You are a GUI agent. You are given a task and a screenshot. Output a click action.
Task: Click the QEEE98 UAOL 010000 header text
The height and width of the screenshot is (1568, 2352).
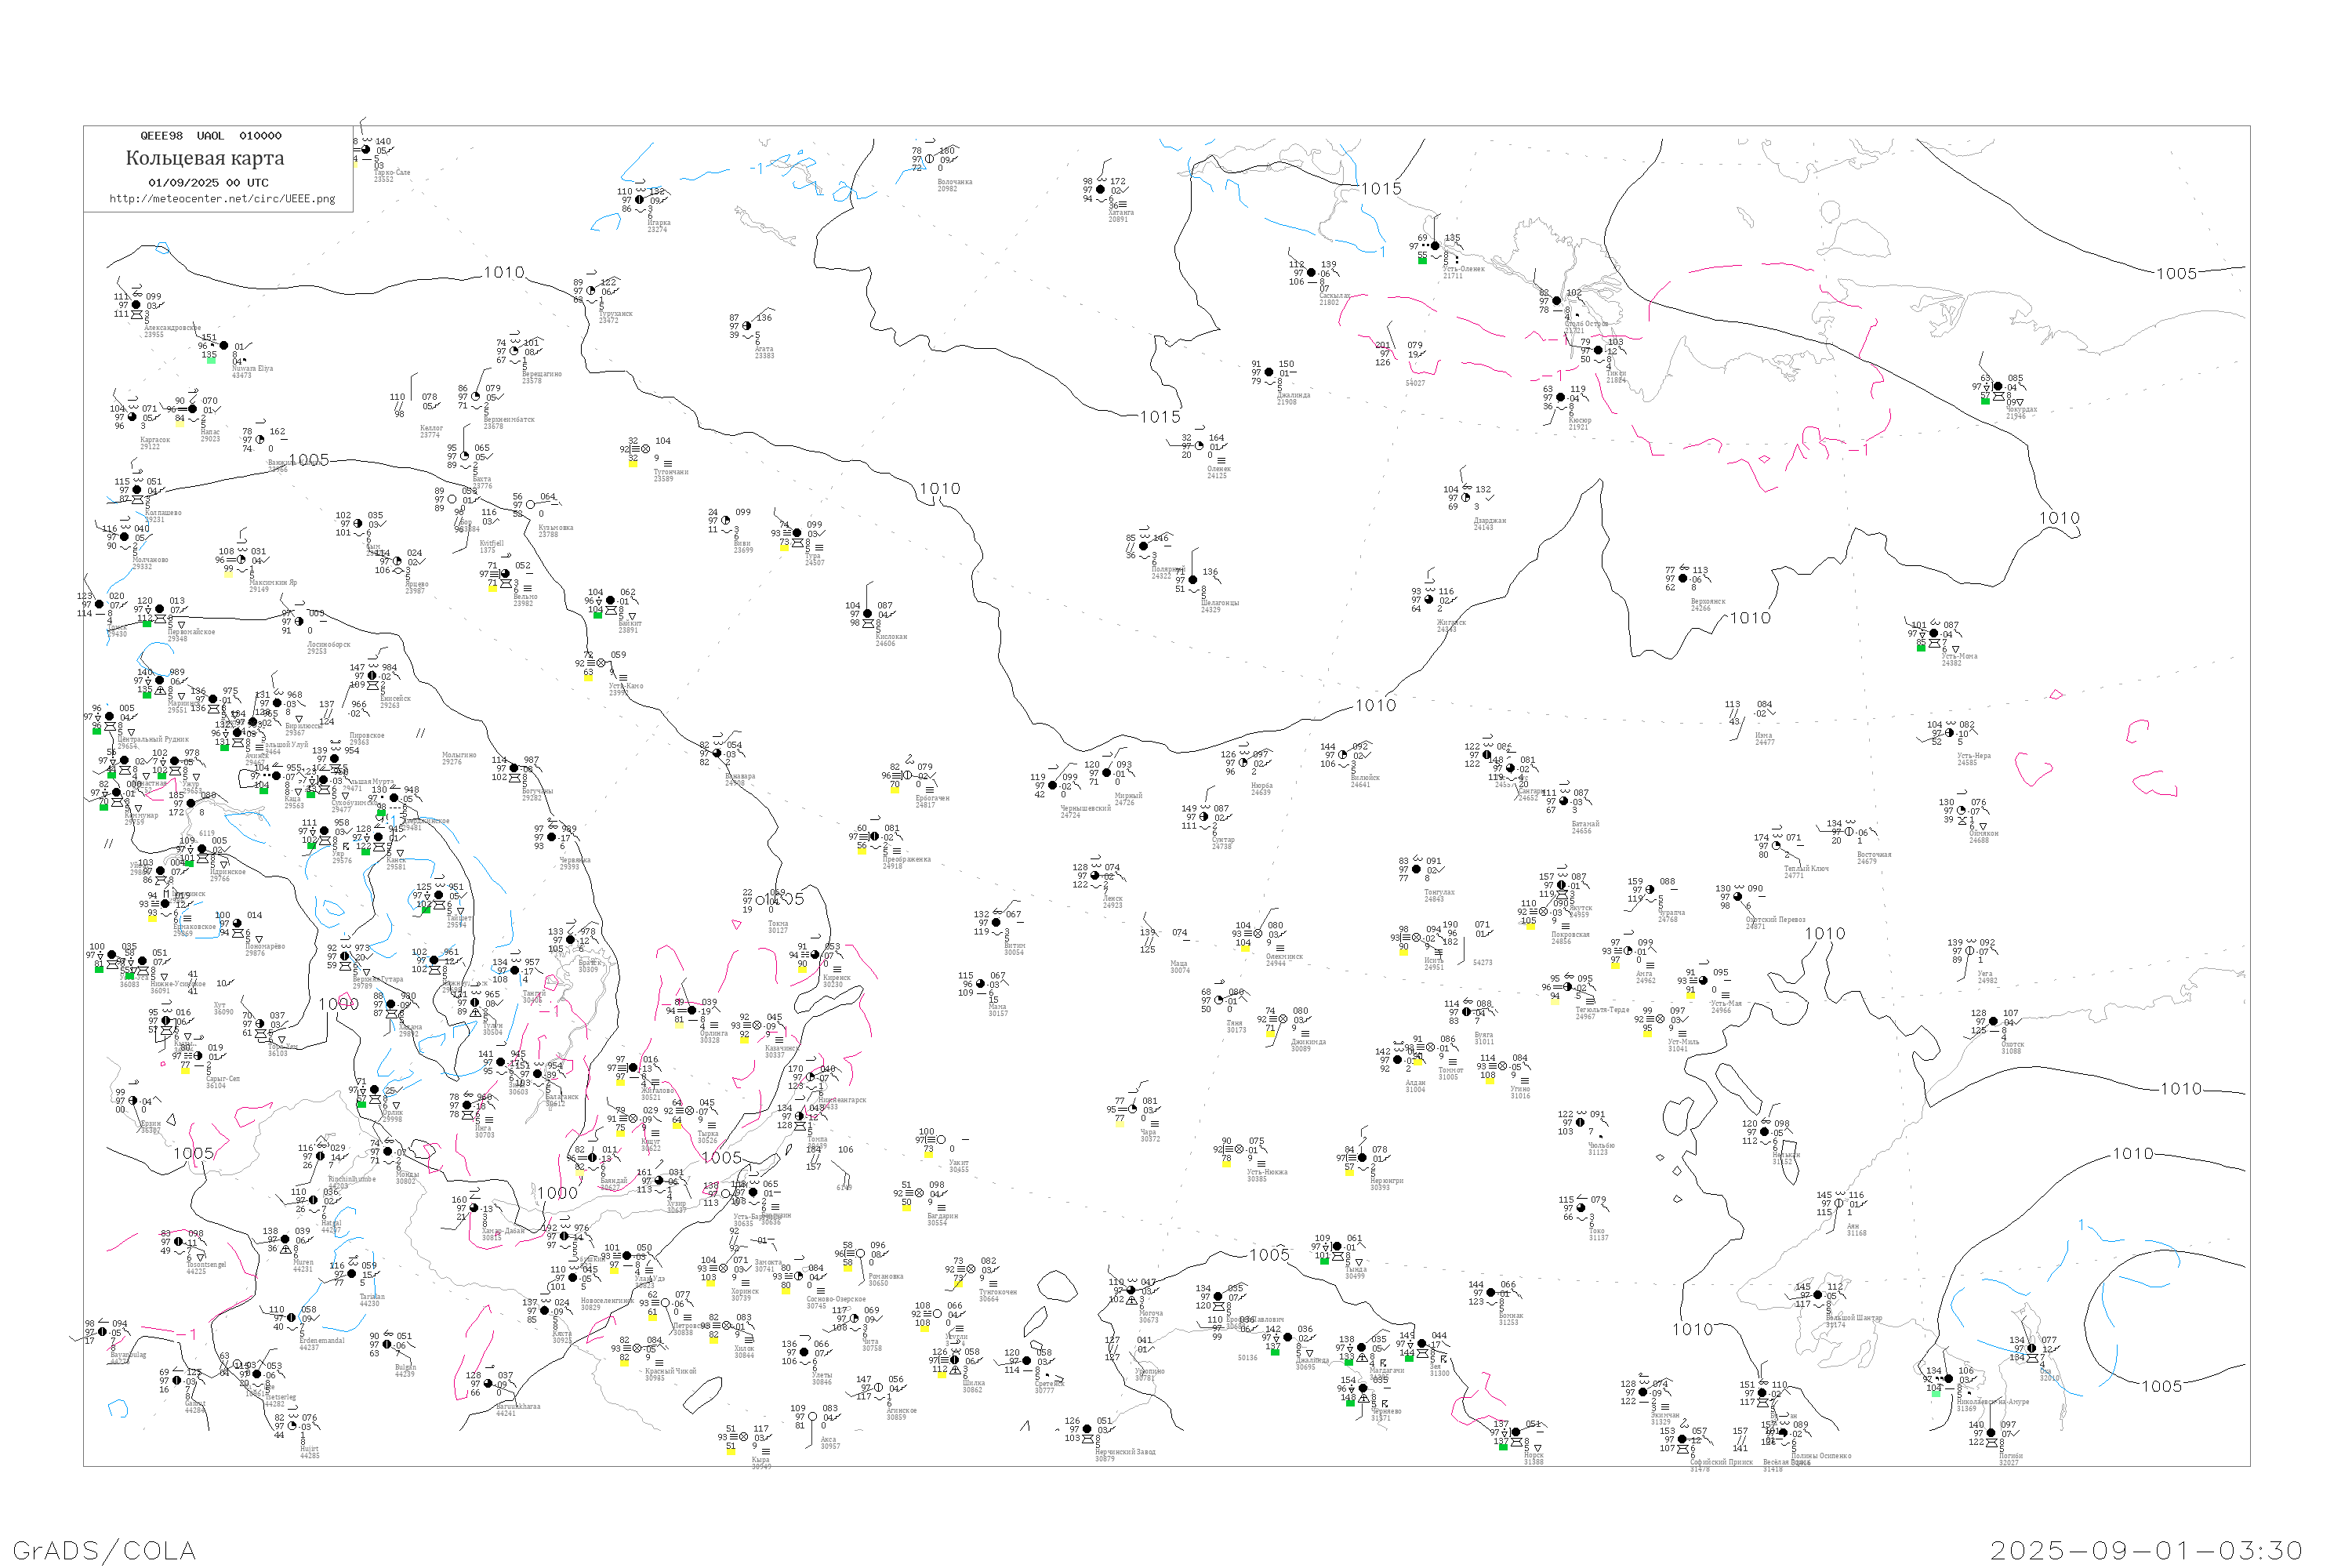211,136
